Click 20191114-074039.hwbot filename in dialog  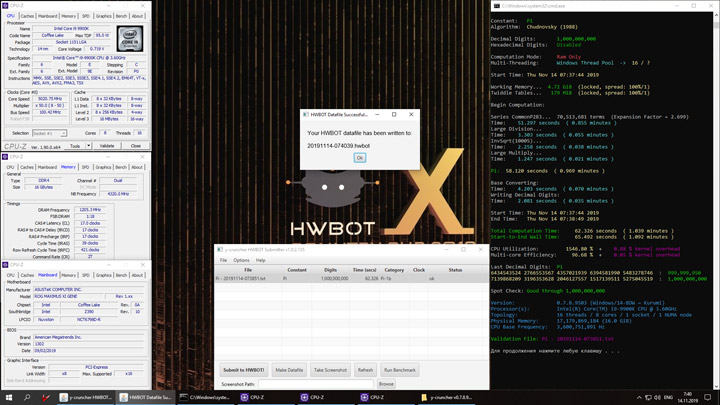(338, 146)
